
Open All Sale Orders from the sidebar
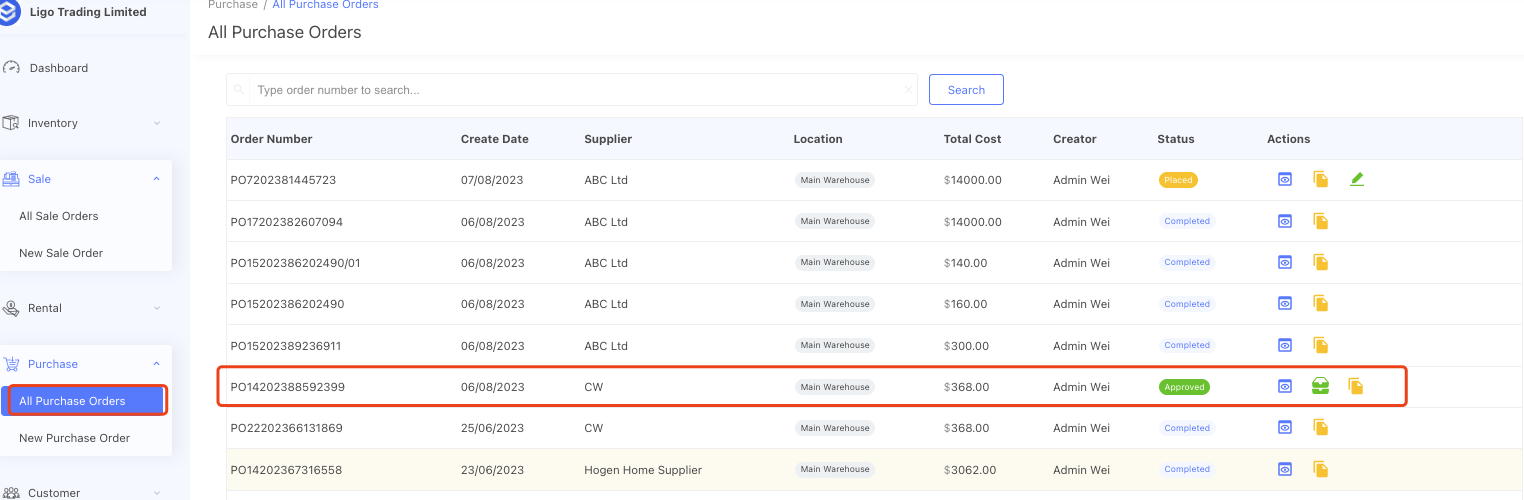[x=59, y=216]
